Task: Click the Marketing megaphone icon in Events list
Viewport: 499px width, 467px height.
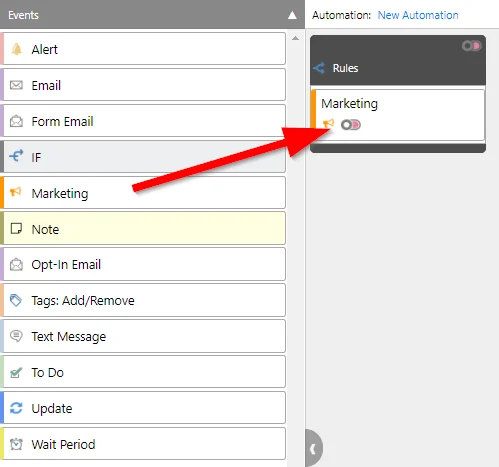Action: pos(16,192)
